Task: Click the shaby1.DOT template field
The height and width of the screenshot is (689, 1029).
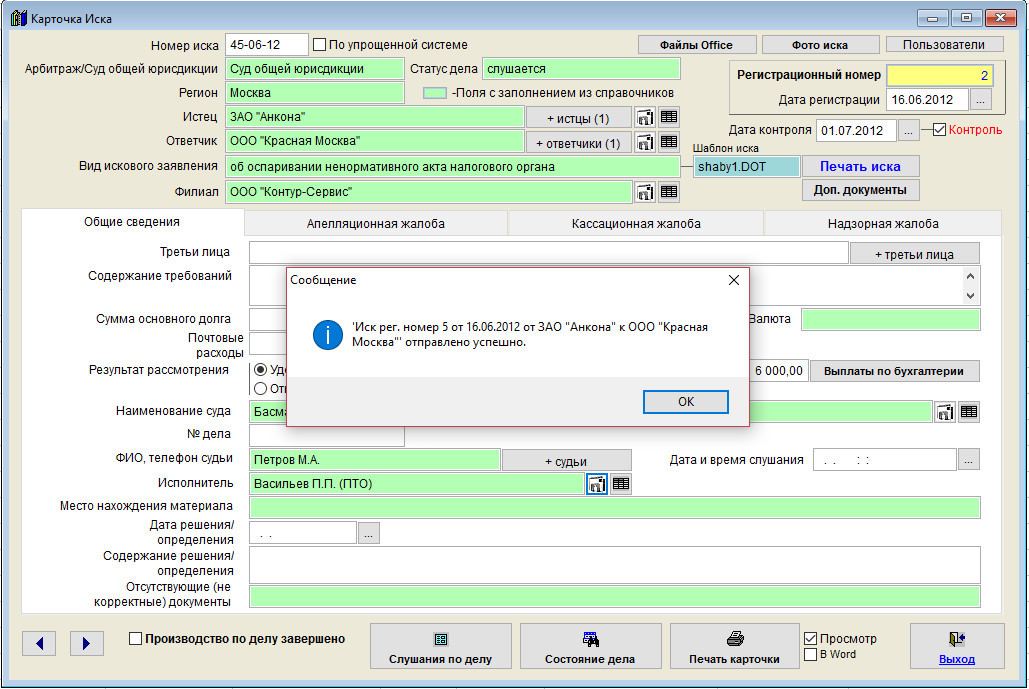Action: (x=747, y=167)
